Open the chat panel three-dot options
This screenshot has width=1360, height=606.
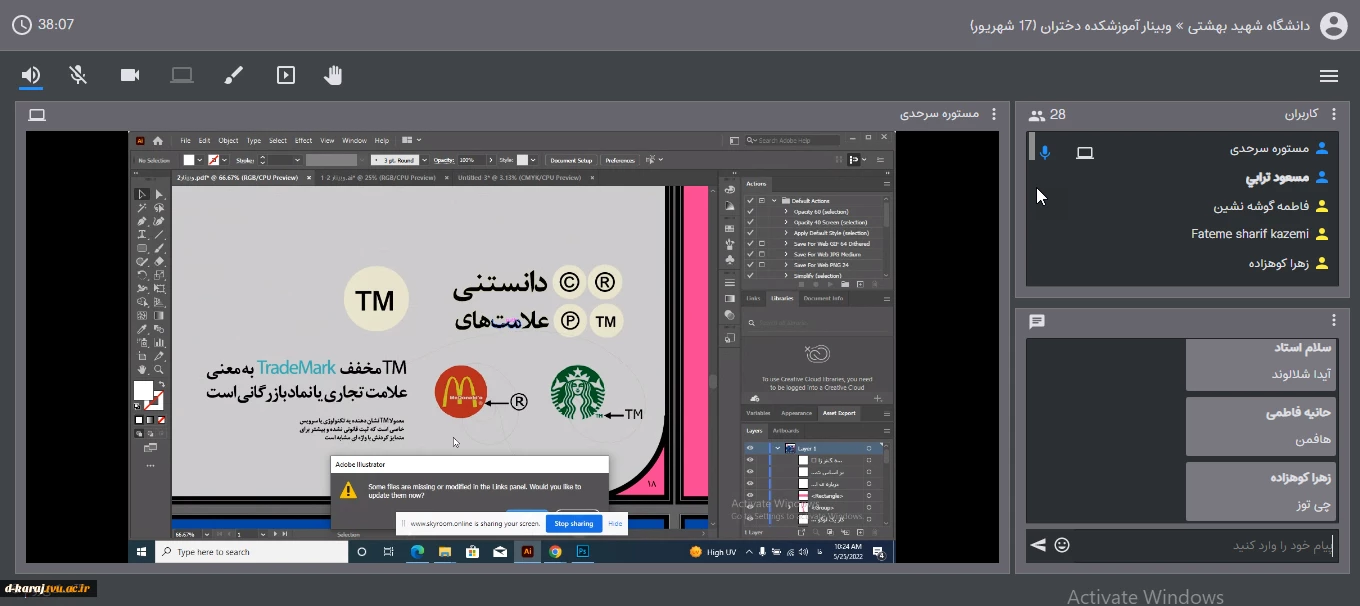point(1334,320)
